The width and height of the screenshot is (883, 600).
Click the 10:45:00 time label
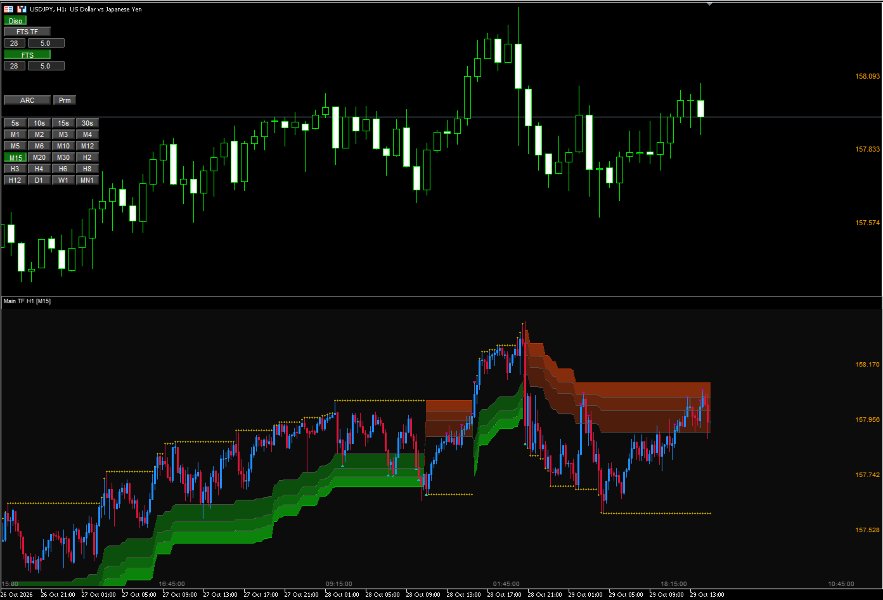coord(841,584)
